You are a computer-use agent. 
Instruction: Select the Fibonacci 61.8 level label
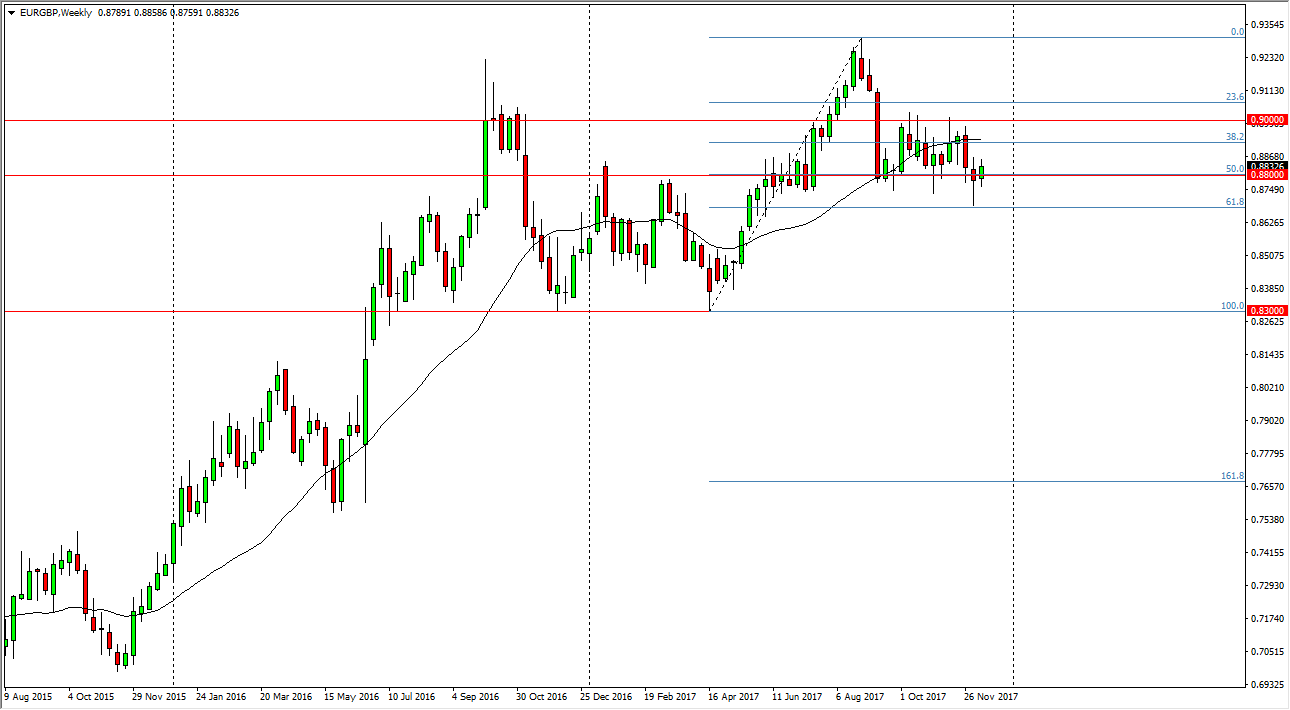tap(1235, 202)
